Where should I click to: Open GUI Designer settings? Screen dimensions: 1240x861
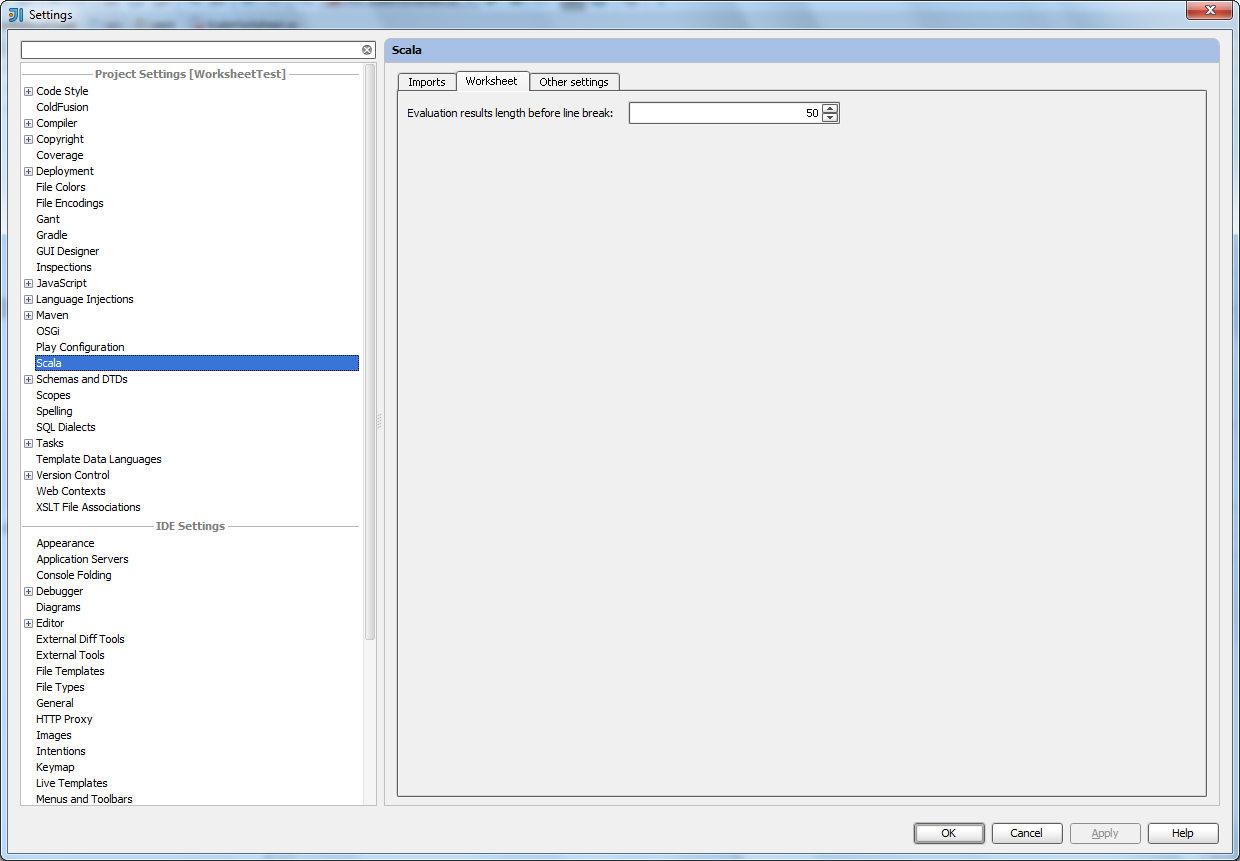tap(68, 251)
